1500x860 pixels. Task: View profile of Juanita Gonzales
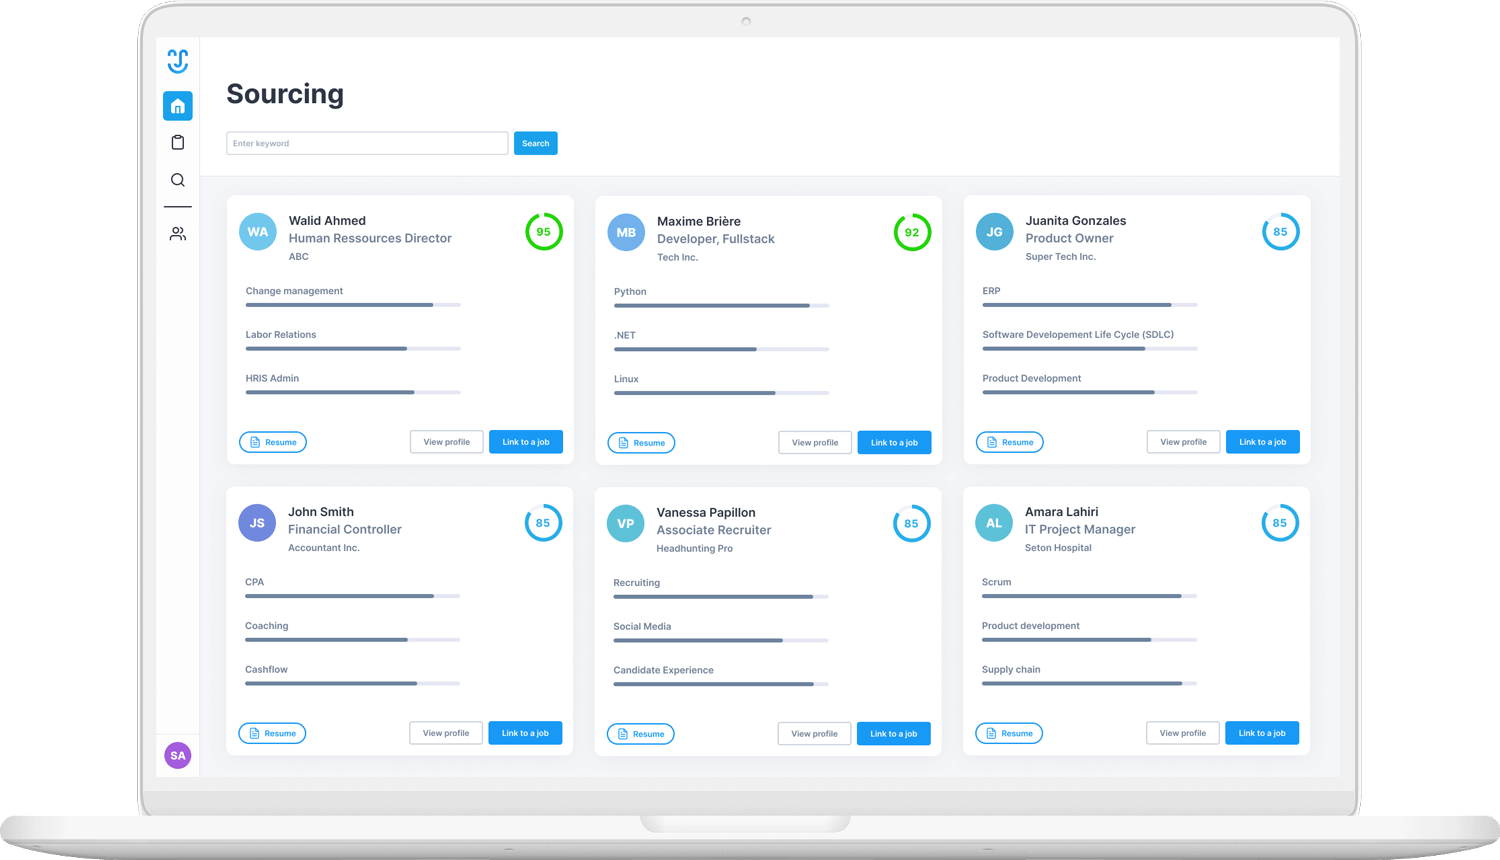[1183, 442]
